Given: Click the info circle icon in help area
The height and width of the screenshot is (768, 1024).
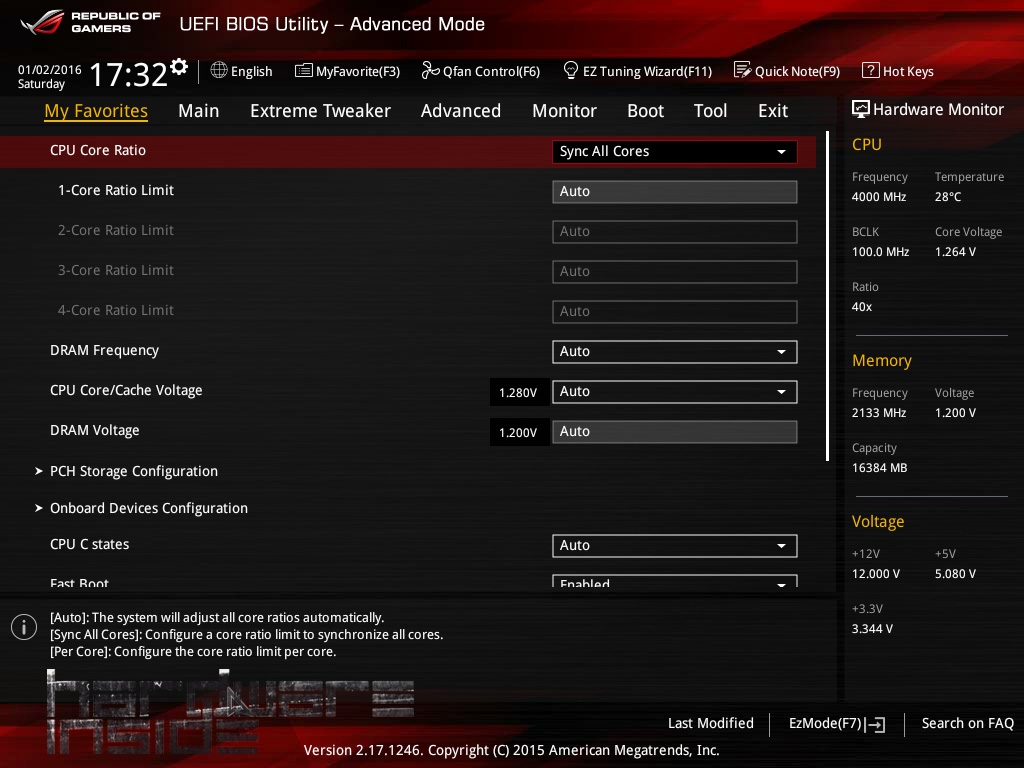Looking at the screenshot, I should click(x=24, y=627).
